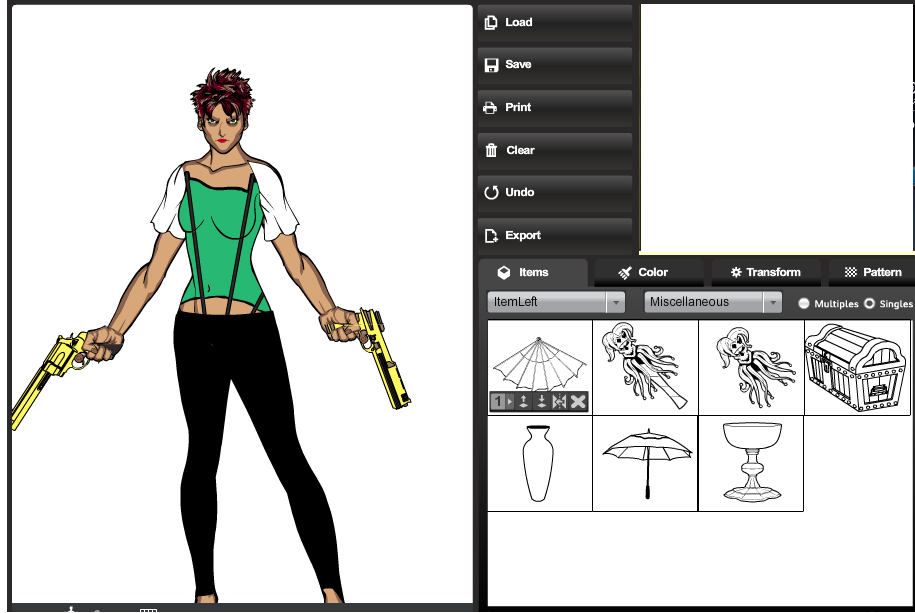Pick the vase item
Viewport: 915px width, 613px height.
coord(539,464)
